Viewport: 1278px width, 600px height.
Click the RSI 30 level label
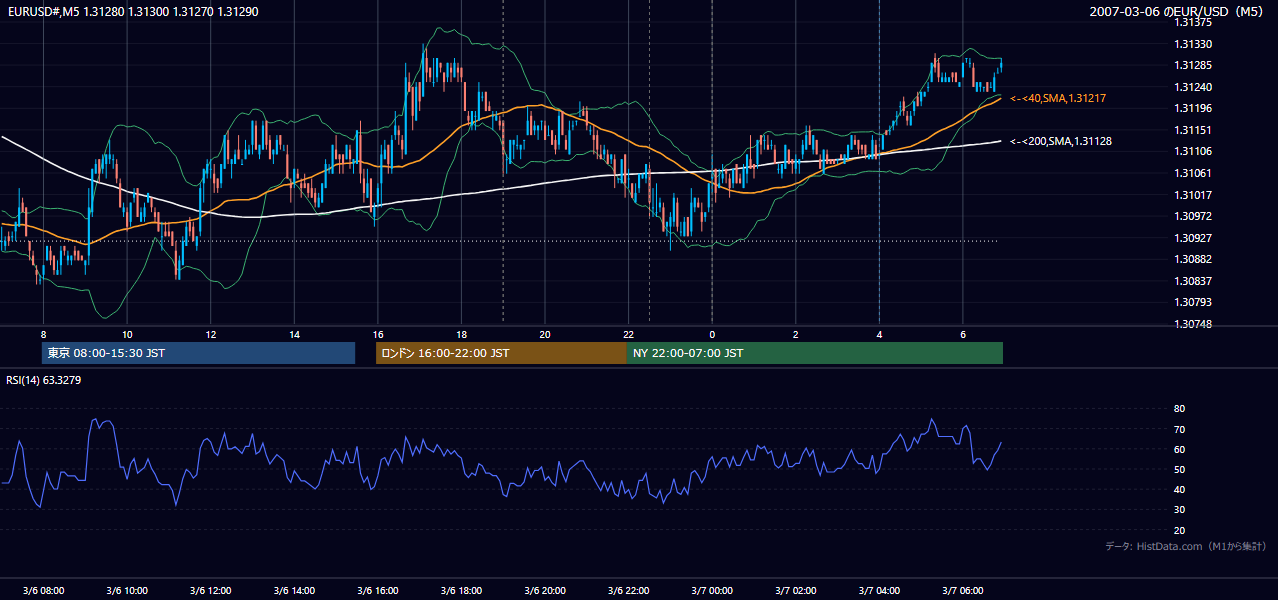[x=1179, y=510]
